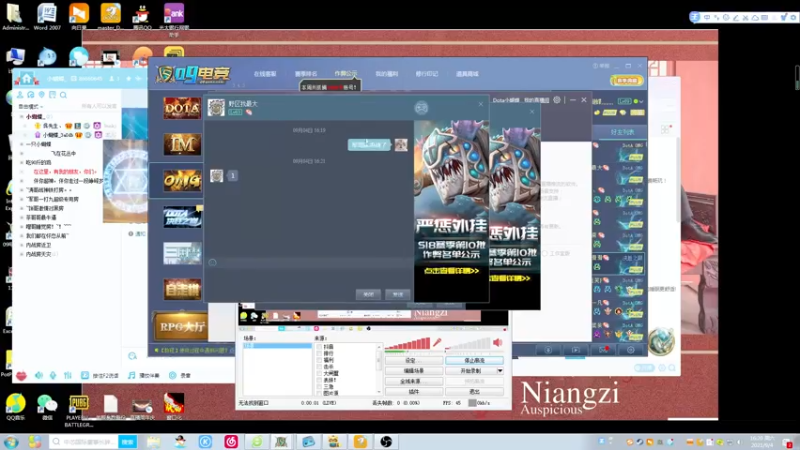Click the home icon in YY window

pos(26,79)
